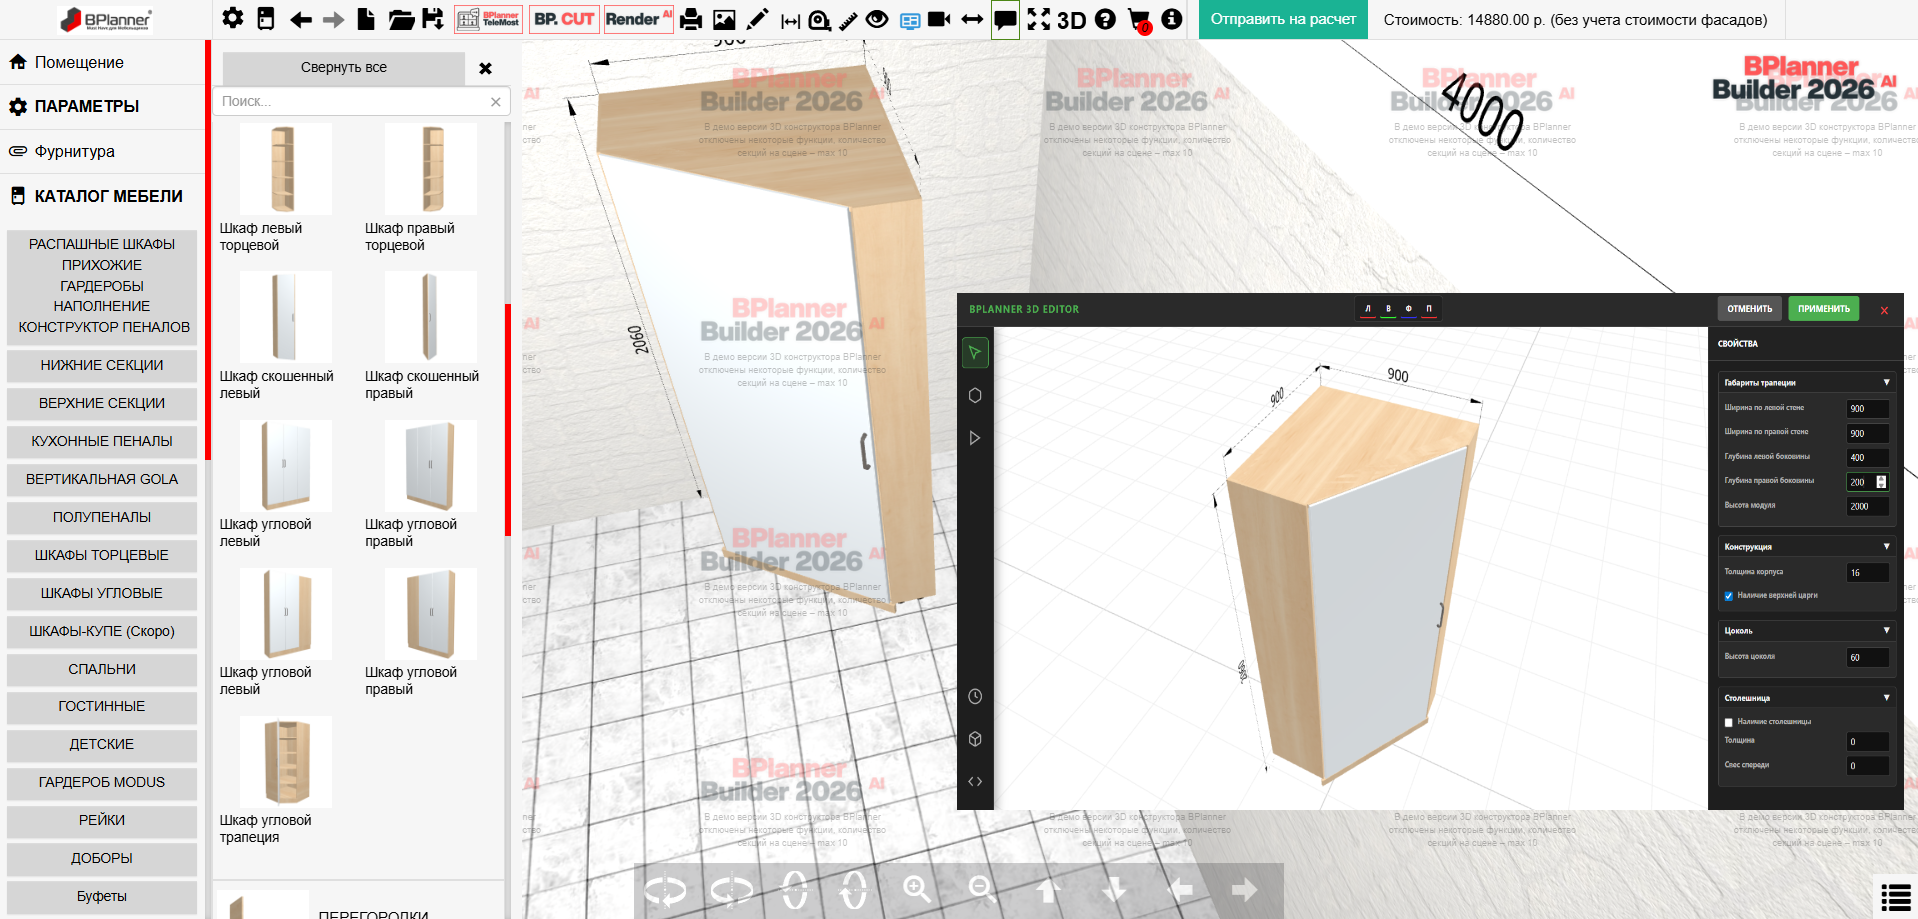Switch to 3D view
This screenshot has height=919, width=1918.
[x=1071, y=20]
